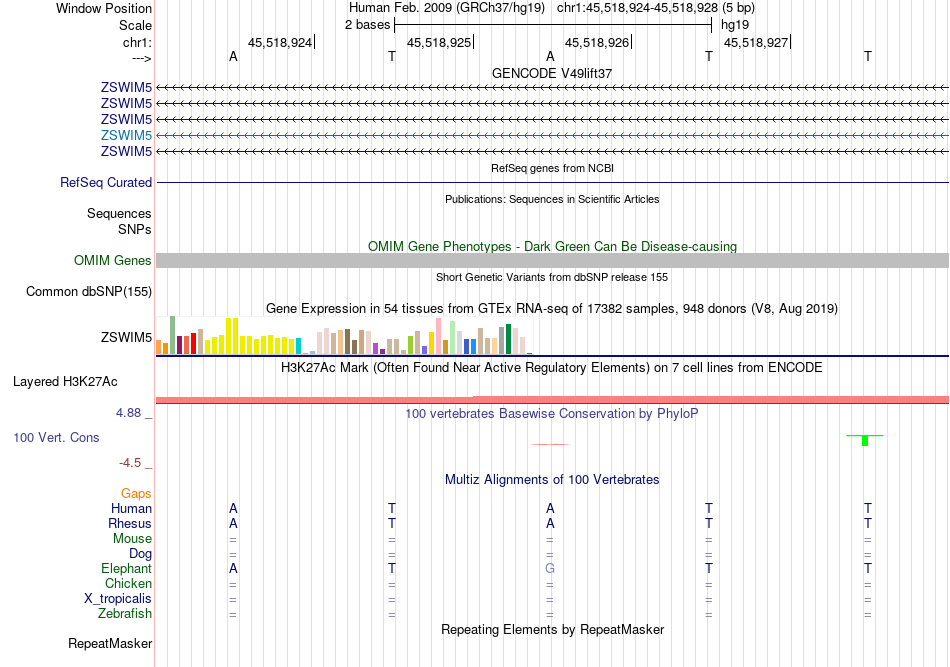Click the Sequences track label
Viewport: 950px width, 667px height.
coord(119,213)
